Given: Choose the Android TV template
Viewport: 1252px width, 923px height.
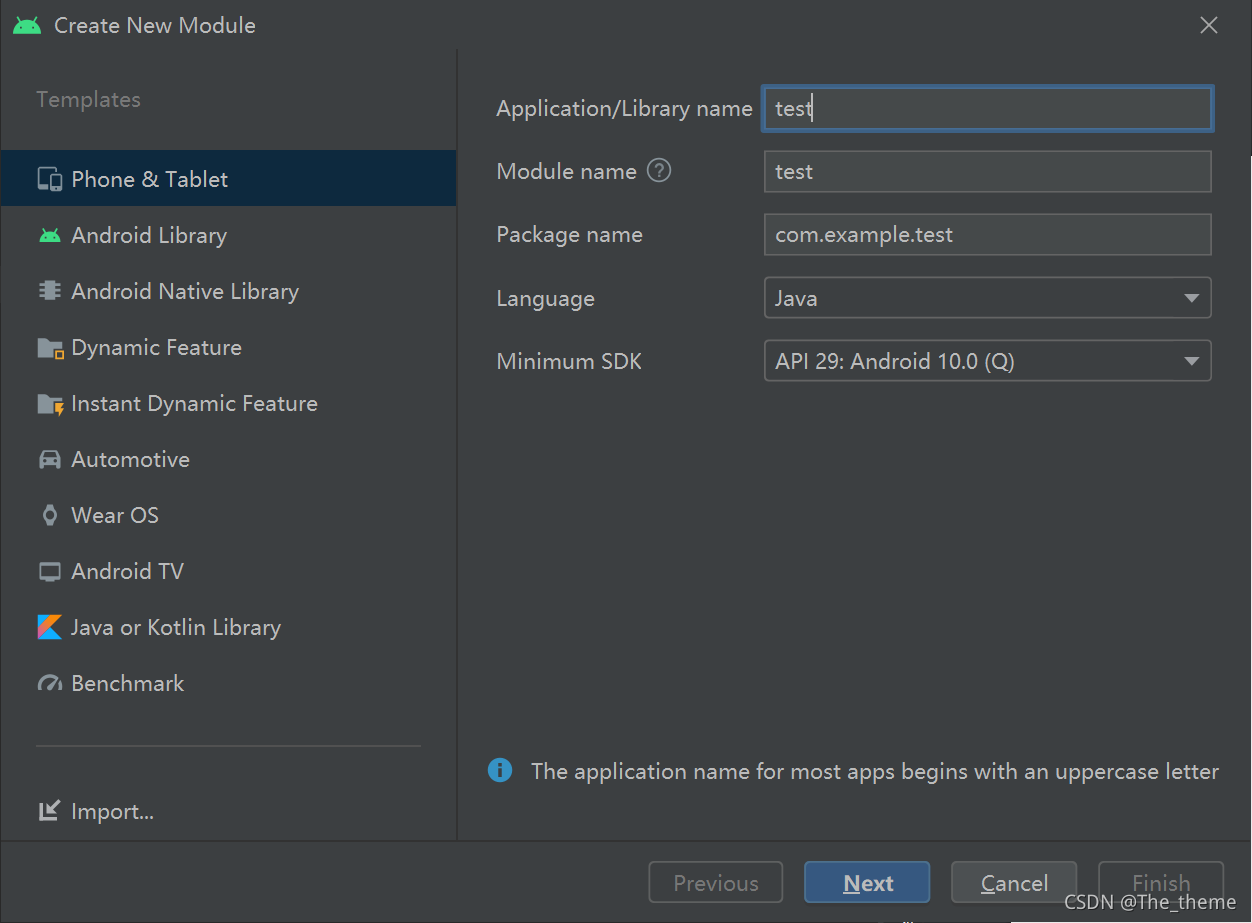Looking at the screenshot, I should click(228, 571).
